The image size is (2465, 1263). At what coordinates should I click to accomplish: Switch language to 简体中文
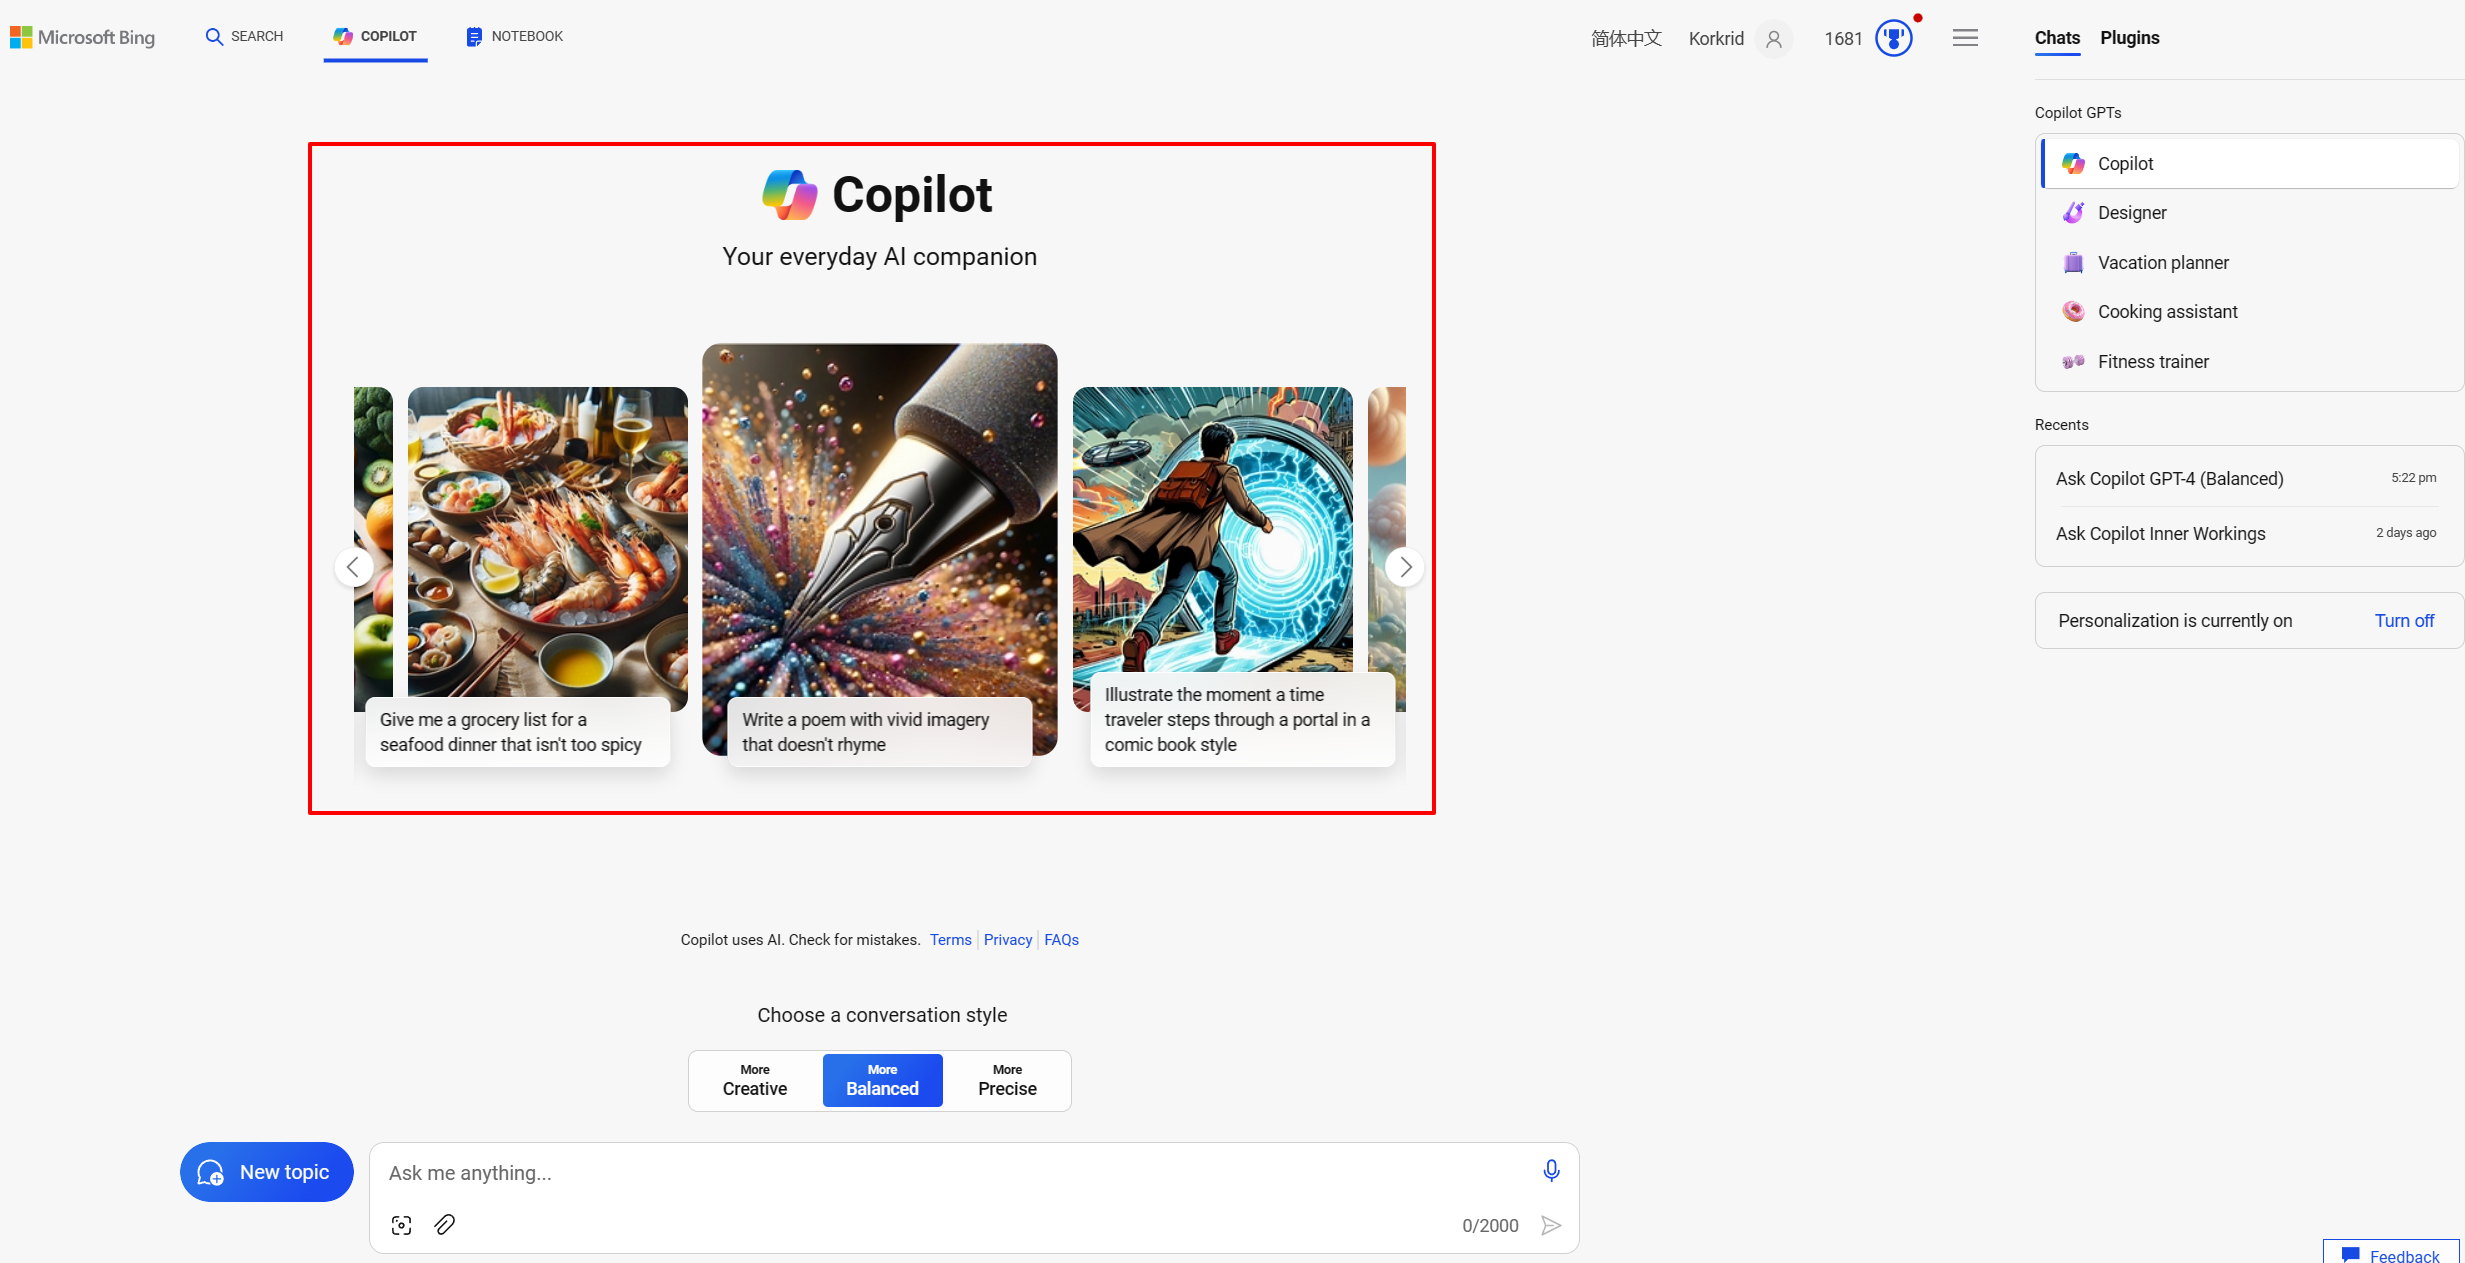pyautogui.click(x=1626, y=38)
